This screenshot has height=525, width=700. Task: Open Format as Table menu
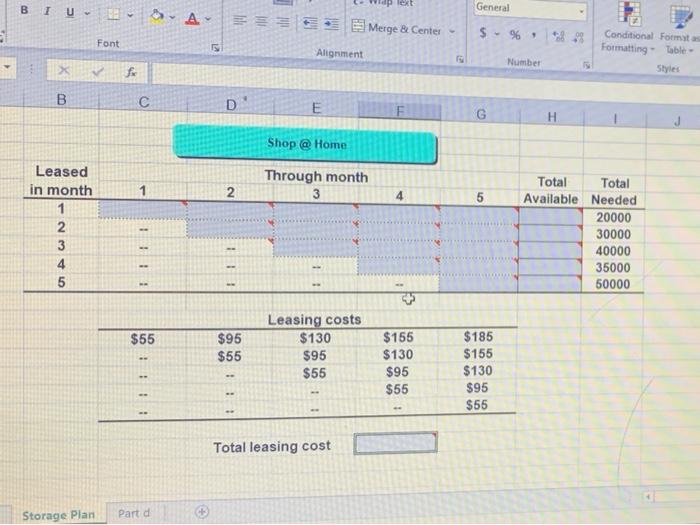coord(679,29)
